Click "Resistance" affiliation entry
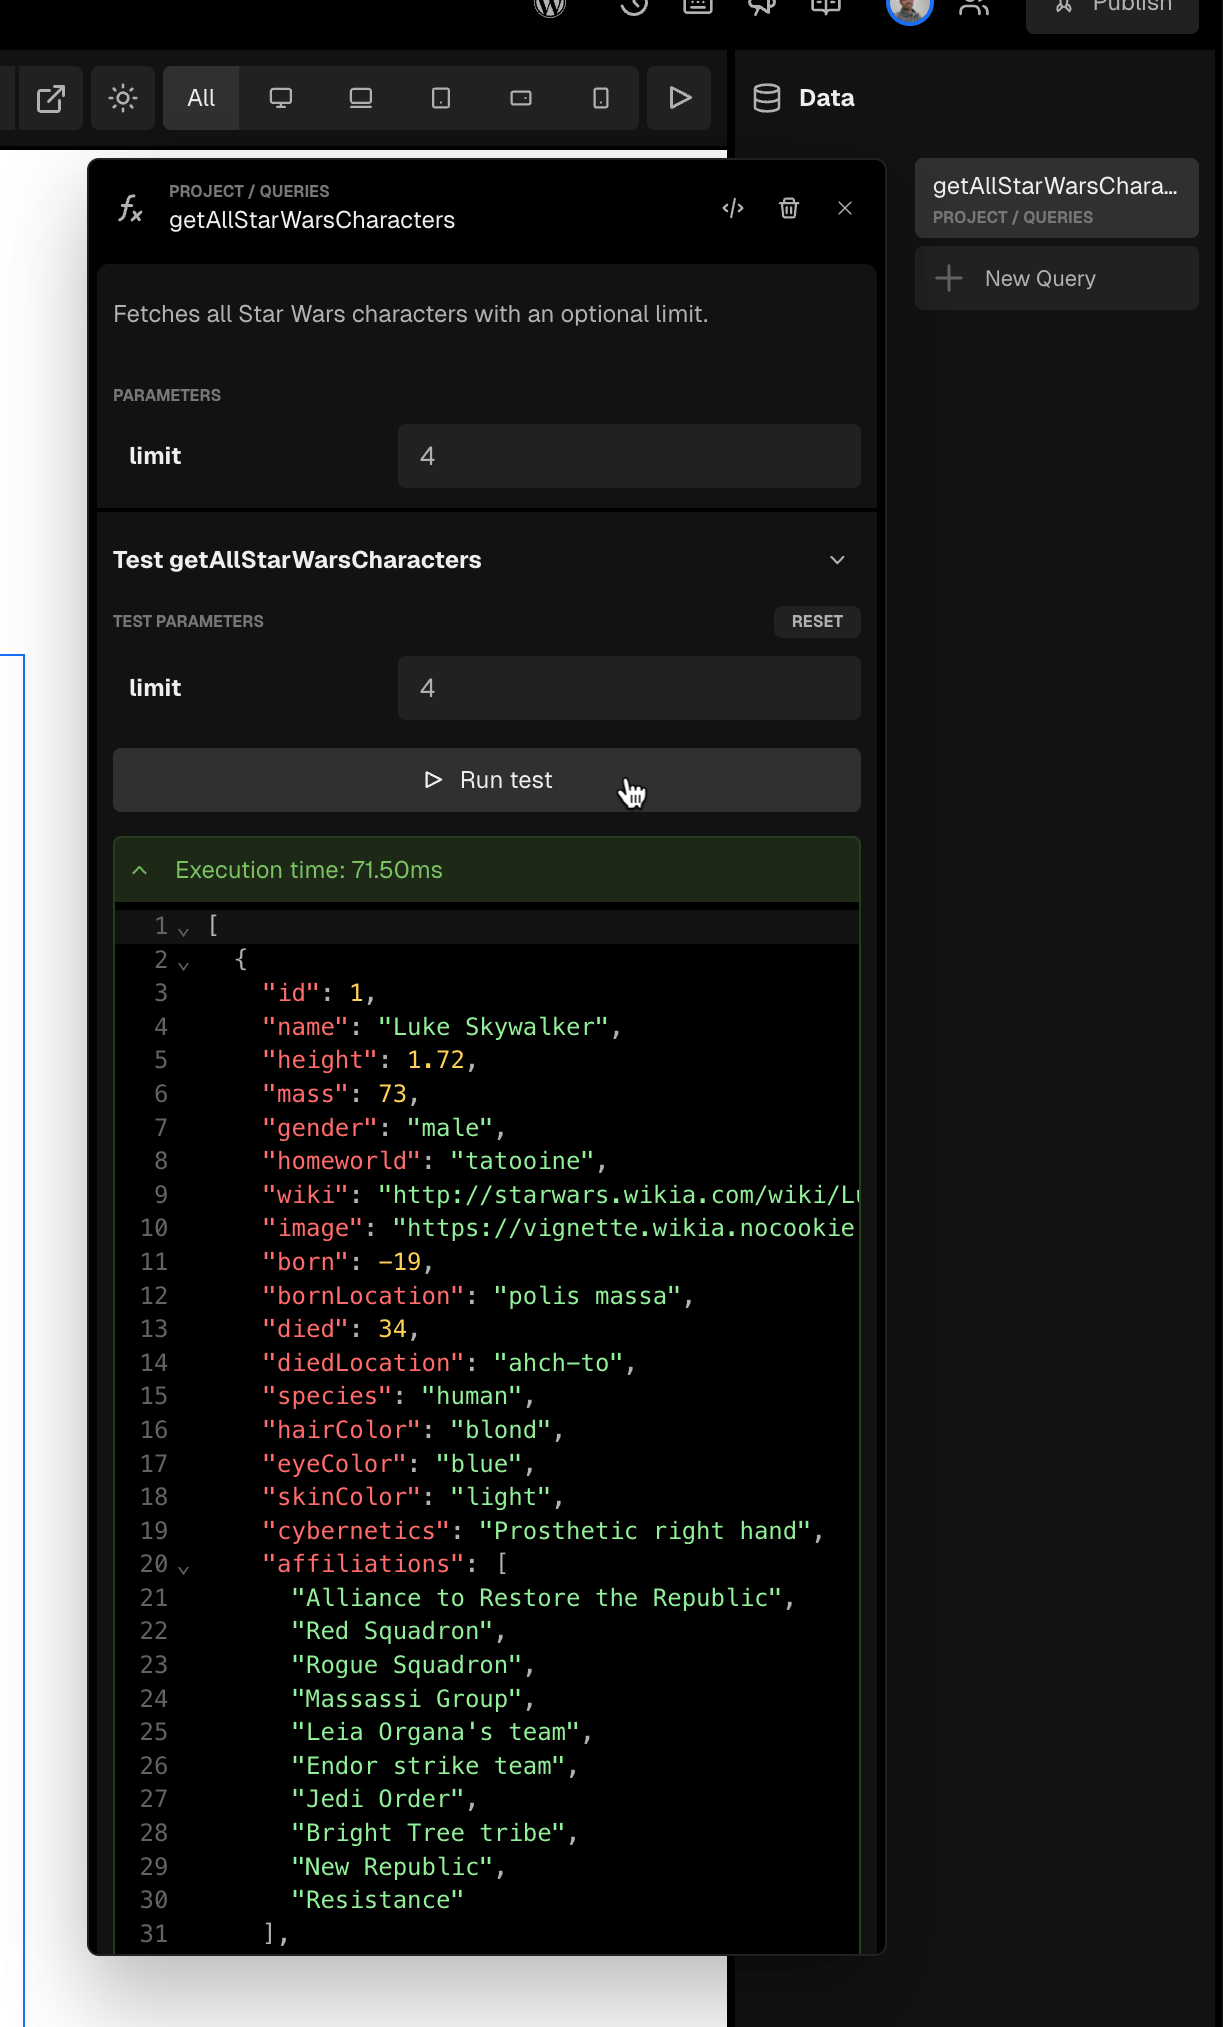Viewport: 1223px width, 2027px height. click(x=377, y=1900)
